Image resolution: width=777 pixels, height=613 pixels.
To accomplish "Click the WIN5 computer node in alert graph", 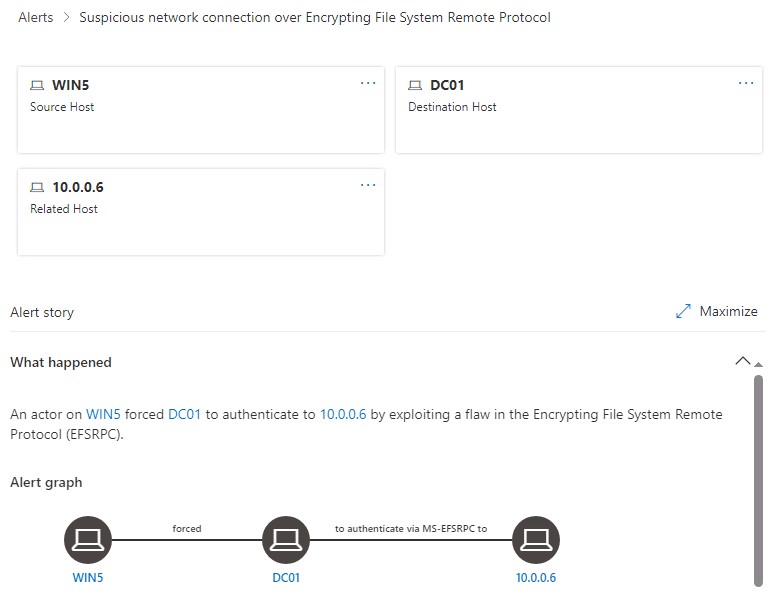I will point(88,541).
